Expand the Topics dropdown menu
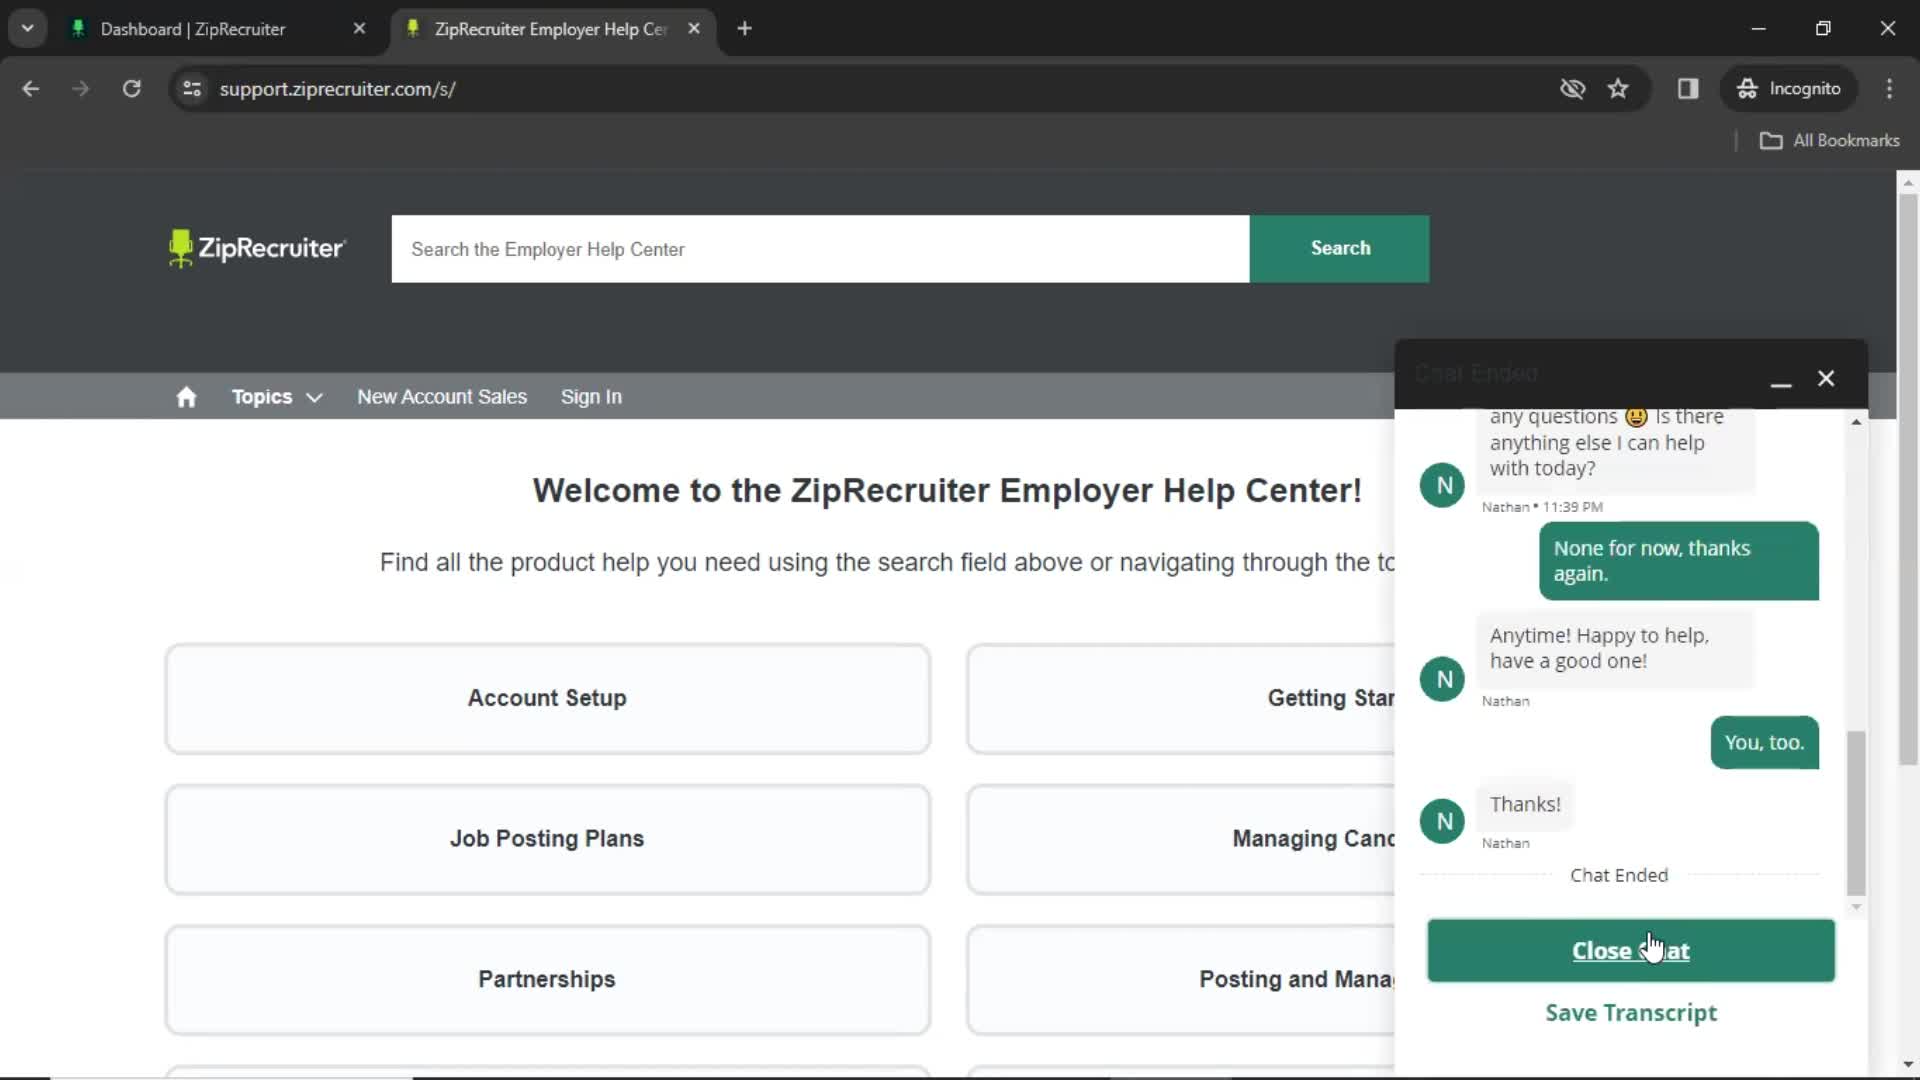Image resolution: width=1920 pixels, height=1080 pixels. tap(277, 397)
